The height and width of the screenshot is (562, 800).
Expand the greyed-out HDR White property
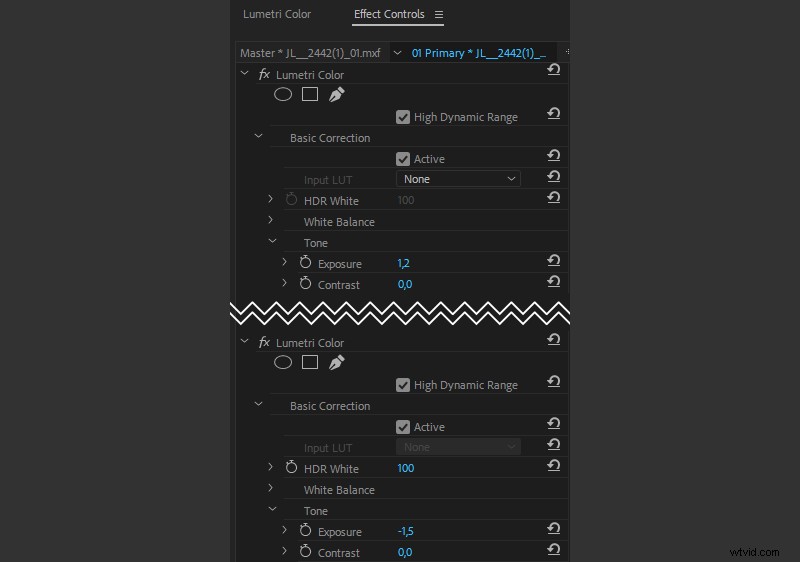point(270,199)
